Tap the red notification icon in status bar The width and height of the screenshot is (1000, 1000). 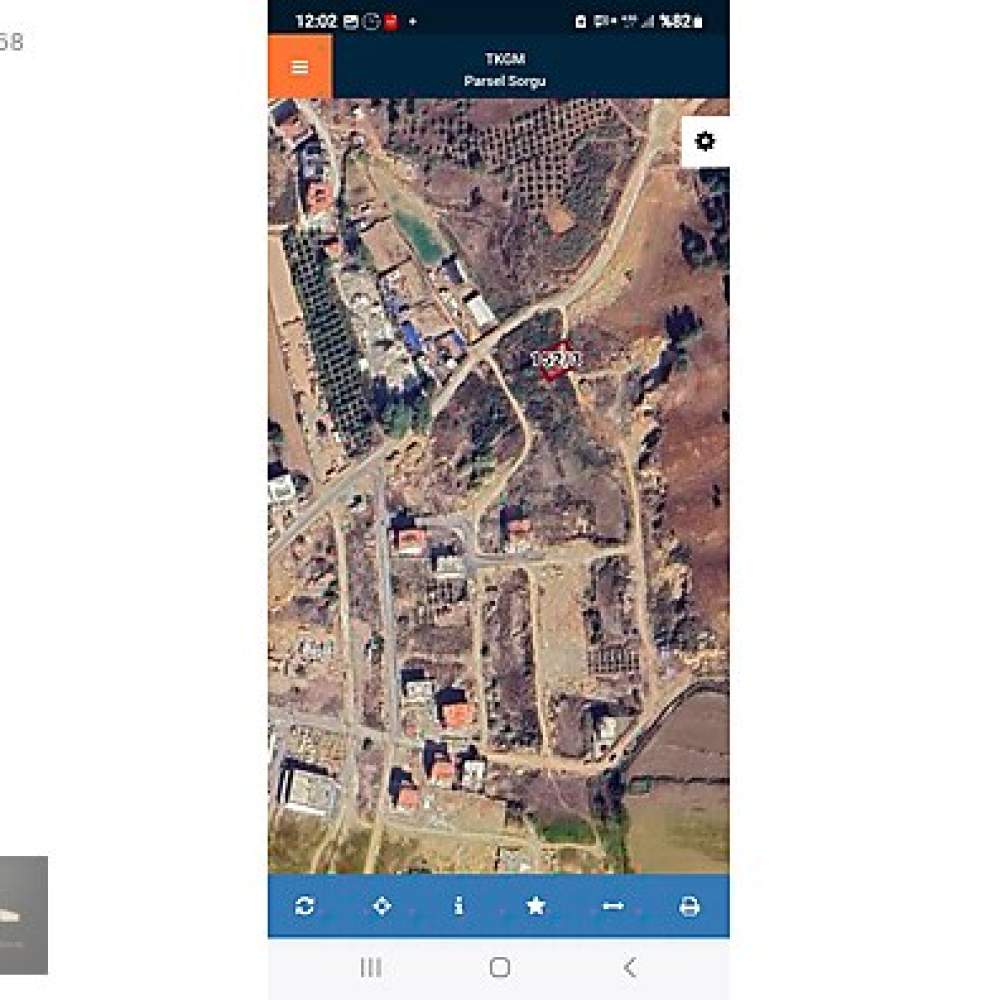(x=391, y=22)
